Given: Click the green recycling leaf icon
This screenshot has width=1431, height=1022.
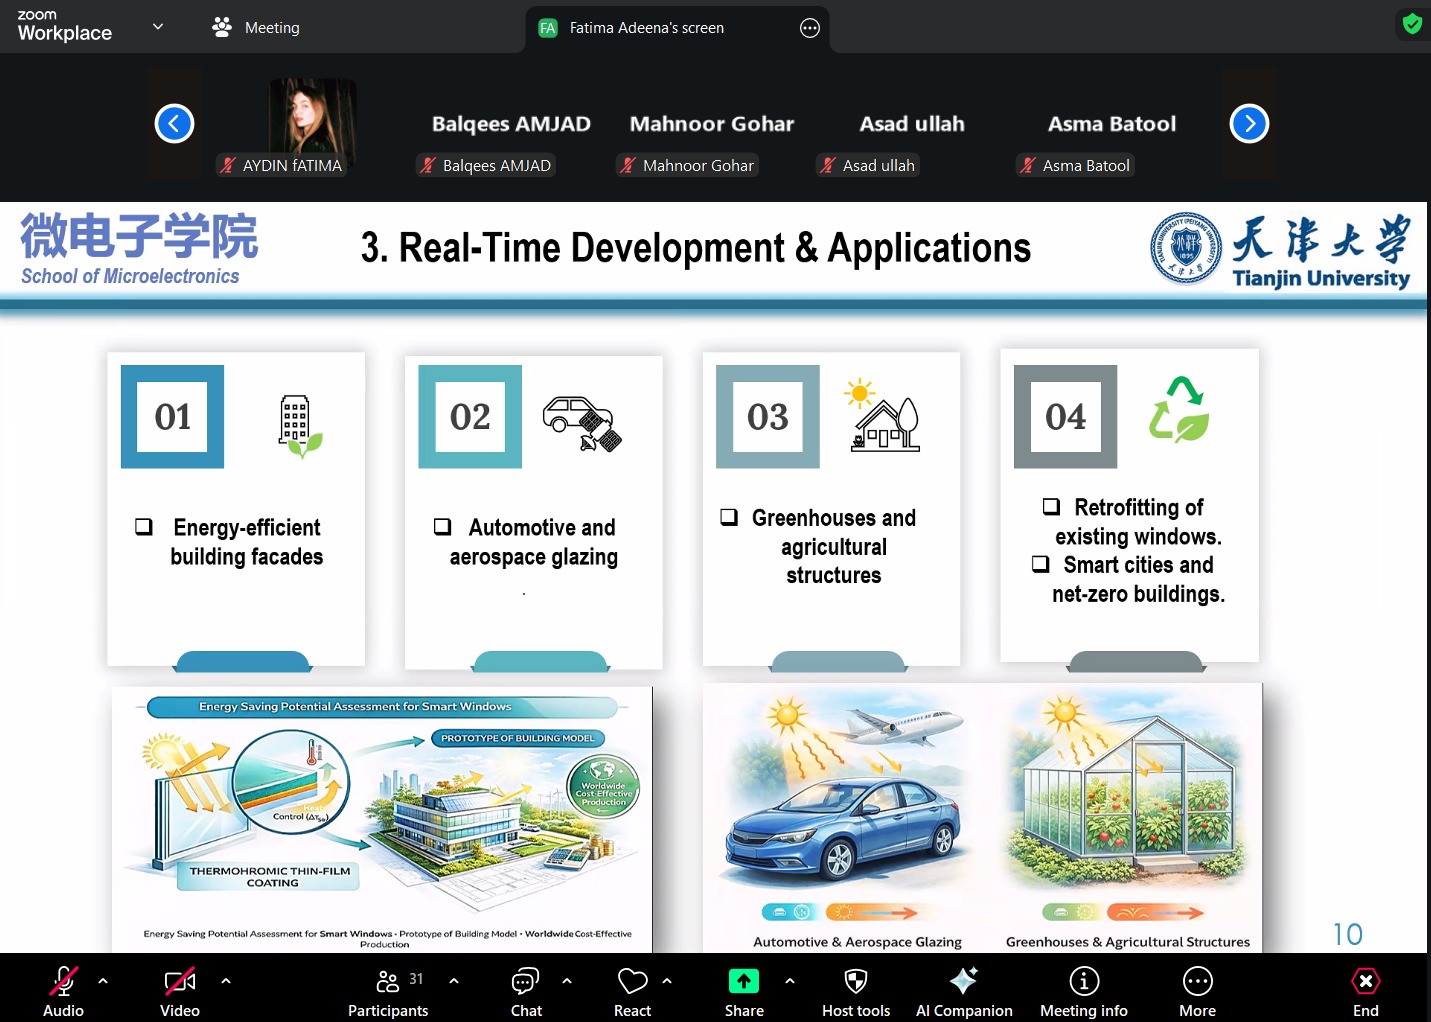Looking at the screenshot, I should pyautogui.click(x=1180, y=409).
